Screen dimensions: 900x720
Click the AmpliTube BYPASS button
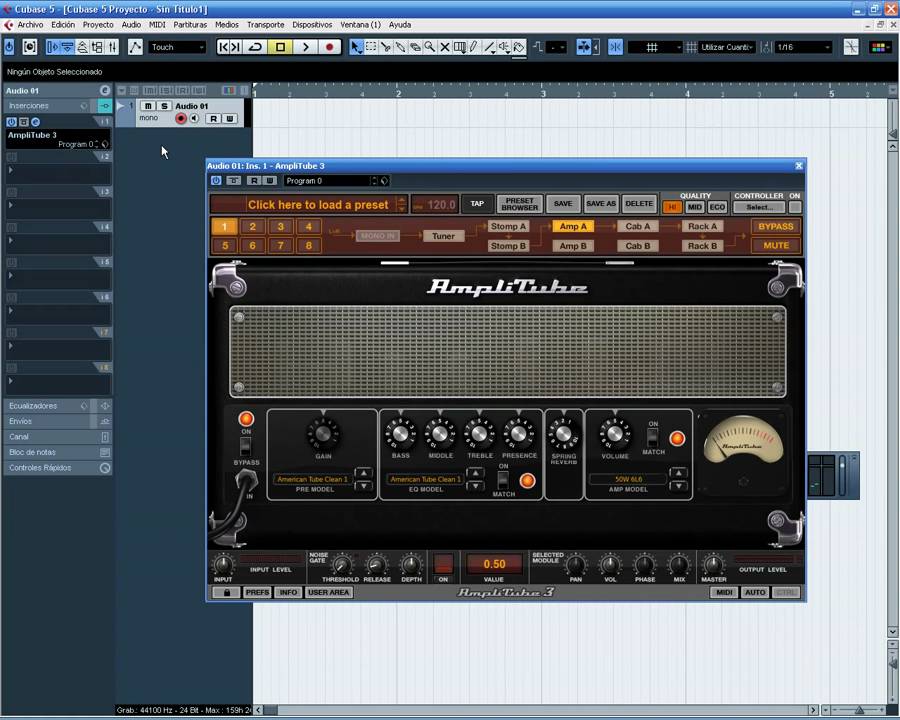point(775,227)
